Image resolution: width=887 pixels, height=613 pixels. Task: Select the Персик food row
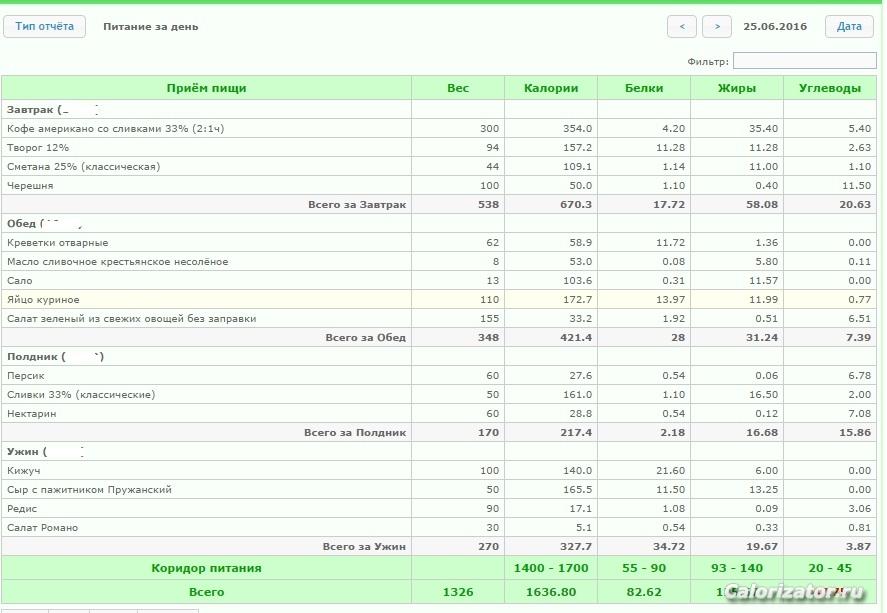point(439,375)
